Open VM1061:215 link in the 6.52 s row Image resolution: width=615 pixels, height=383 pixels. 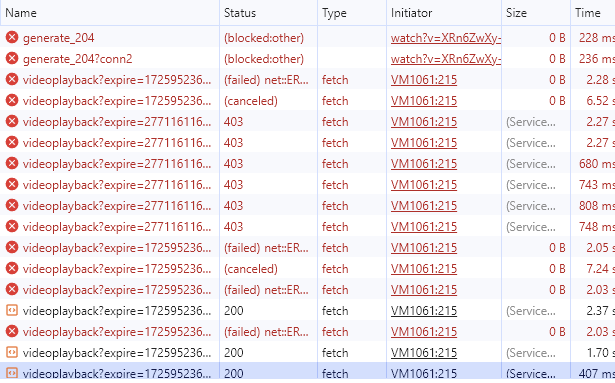coord(424,101)
